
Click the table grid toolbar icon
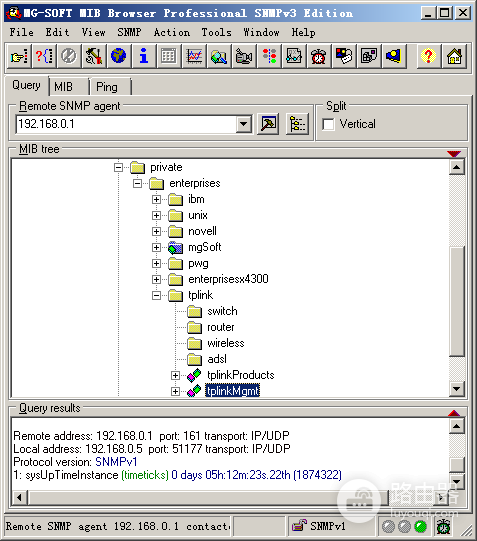[168, 56]
